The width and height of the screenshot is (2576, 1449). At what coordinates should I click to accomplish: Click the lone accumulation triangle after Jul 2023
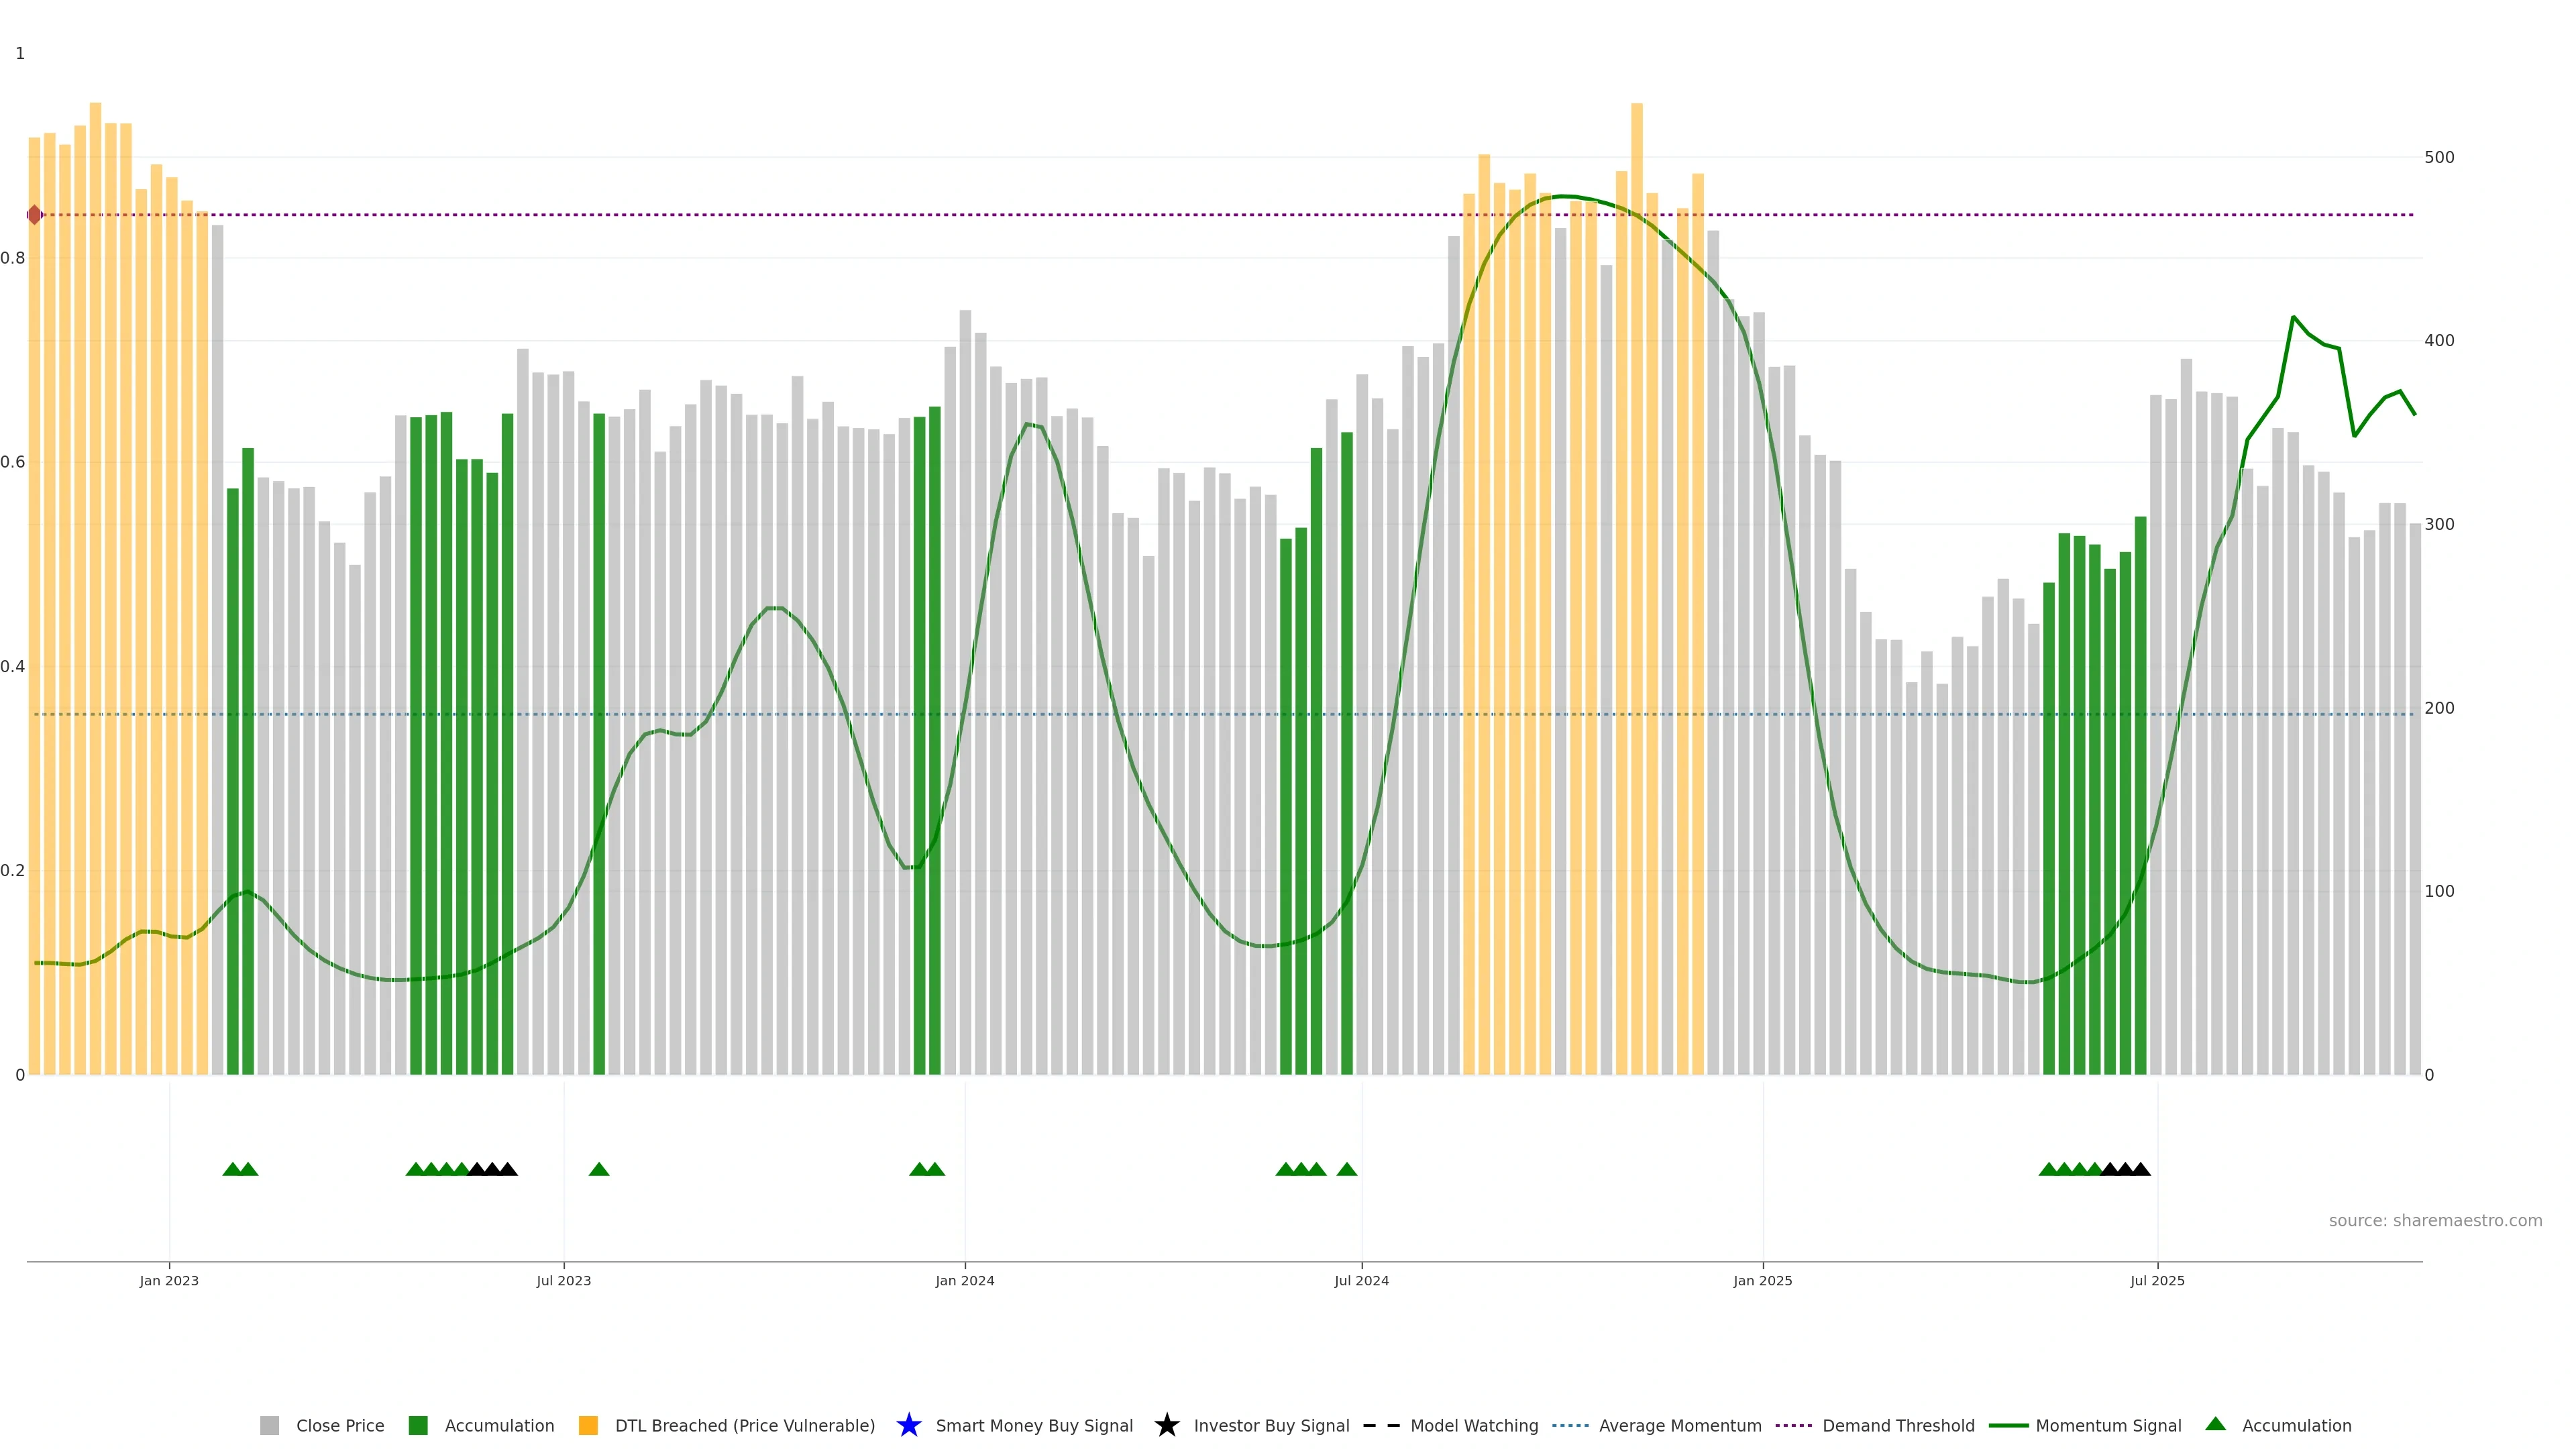coord(599,1169)
